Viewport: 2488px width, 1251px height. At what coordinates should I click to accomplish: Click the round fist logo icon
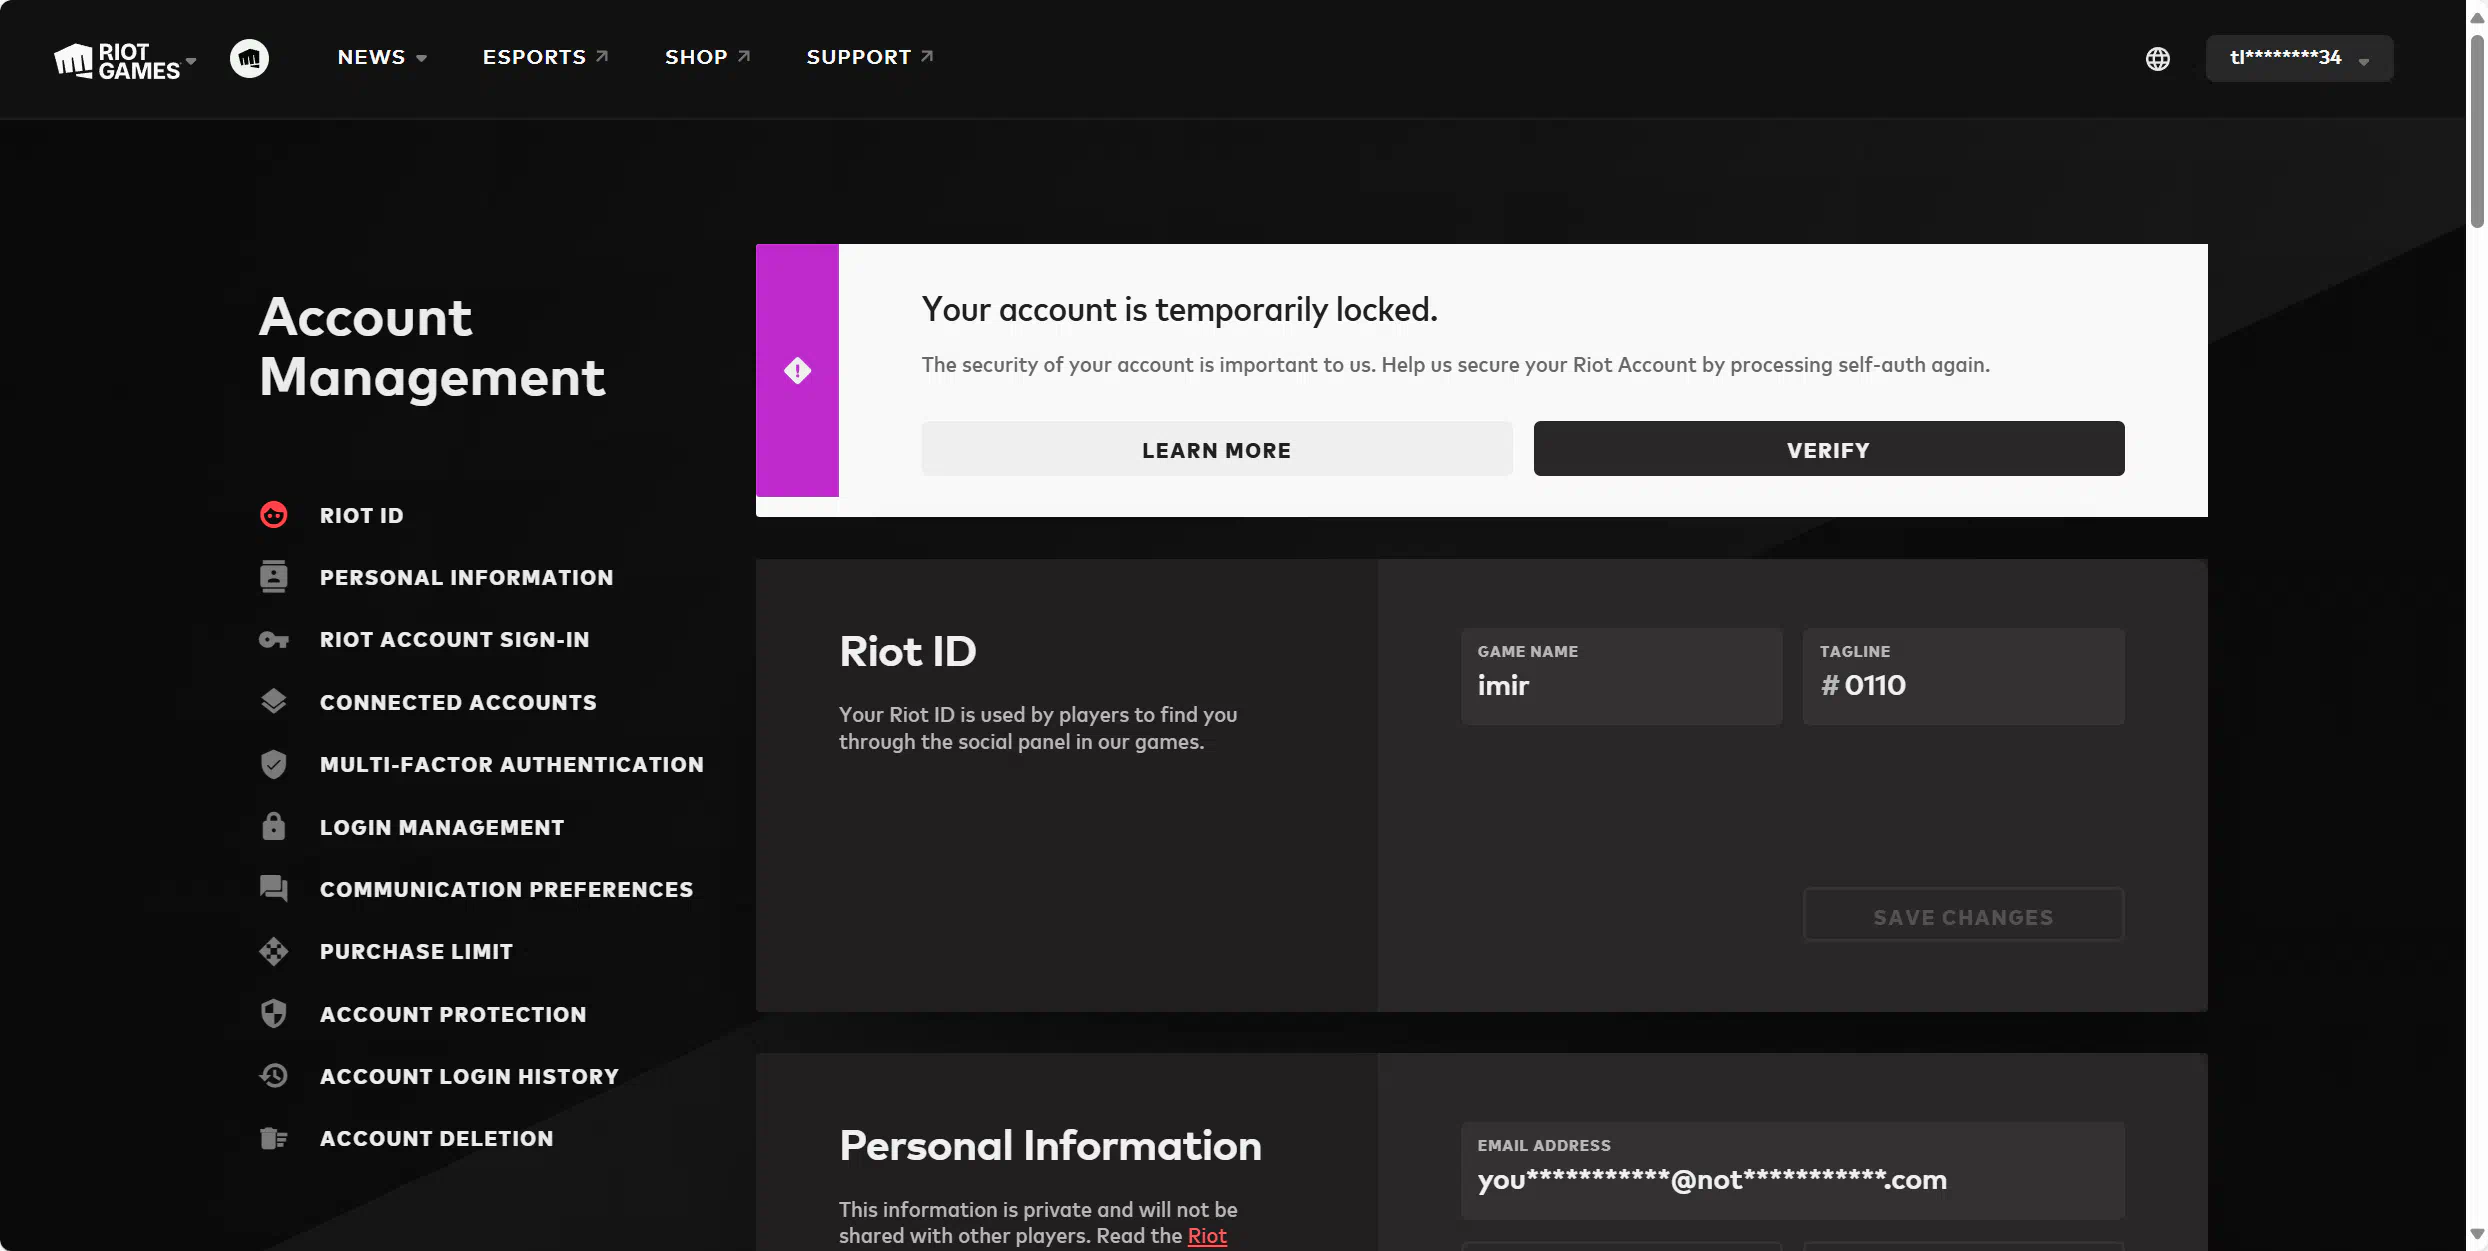(x=249, y=58)
